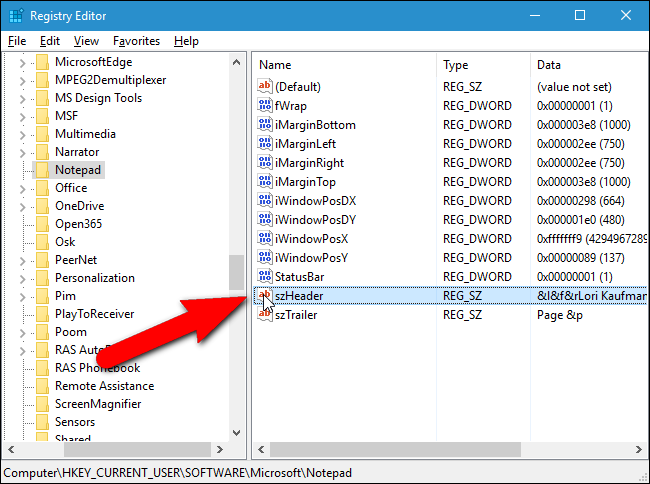Viewport: 650px width, 484px height.
Task: Click the iWindowPosY DWORD icon
Action: [x=264, y=257]
